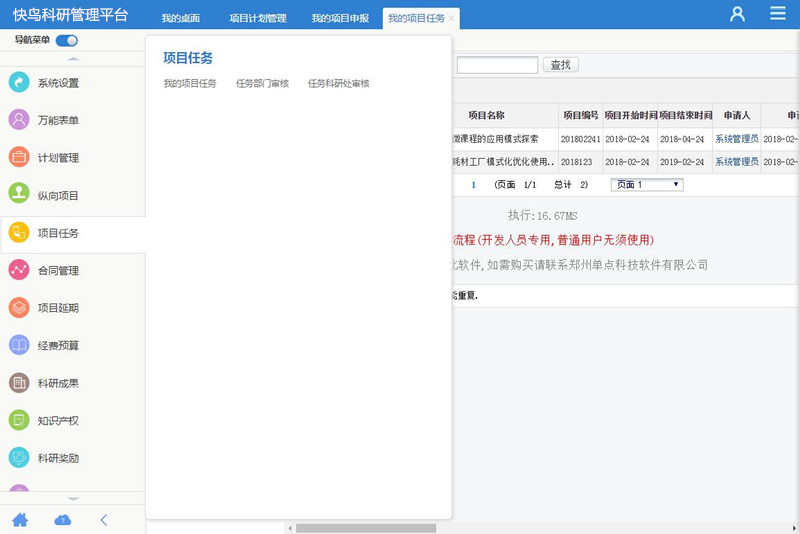Click project number 201802241 cell
800x534 pixels.
(x=581, y=139)
